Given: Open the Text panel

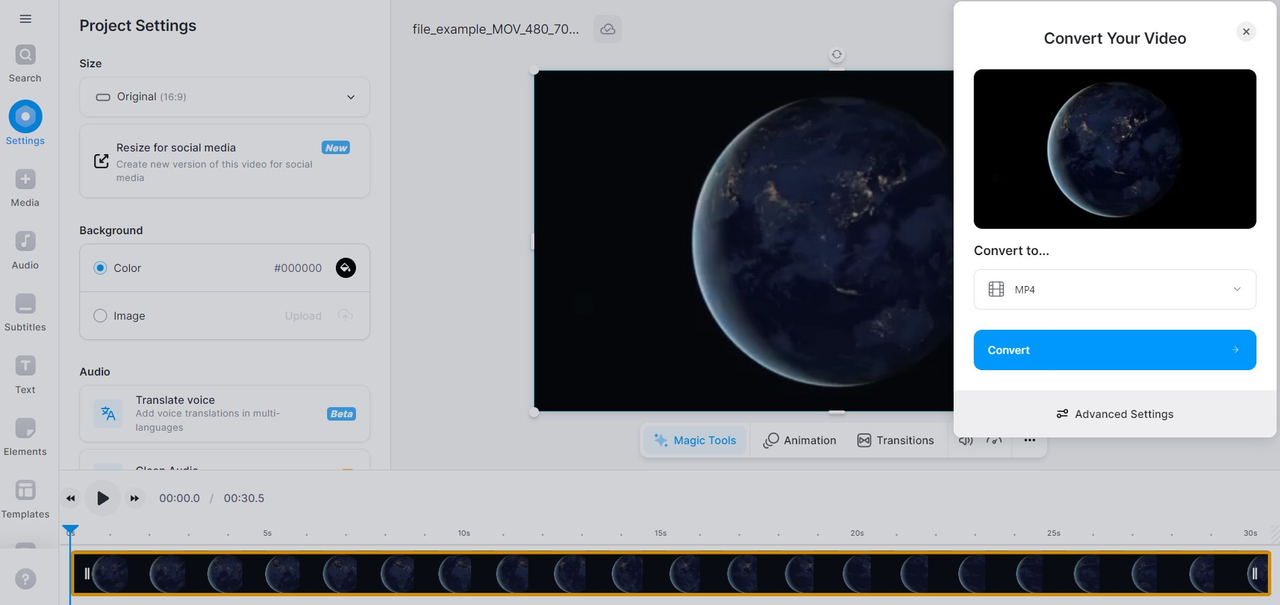Looking at the screenshot, I should pyautogui.click(x=25, y=375).
